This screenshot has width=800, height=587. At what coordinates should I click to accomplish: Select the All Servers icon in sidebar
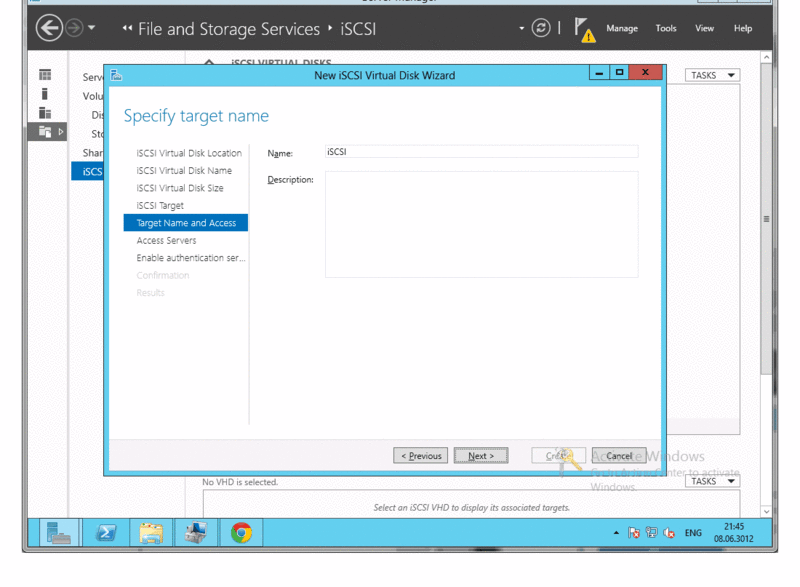(45, 113)
